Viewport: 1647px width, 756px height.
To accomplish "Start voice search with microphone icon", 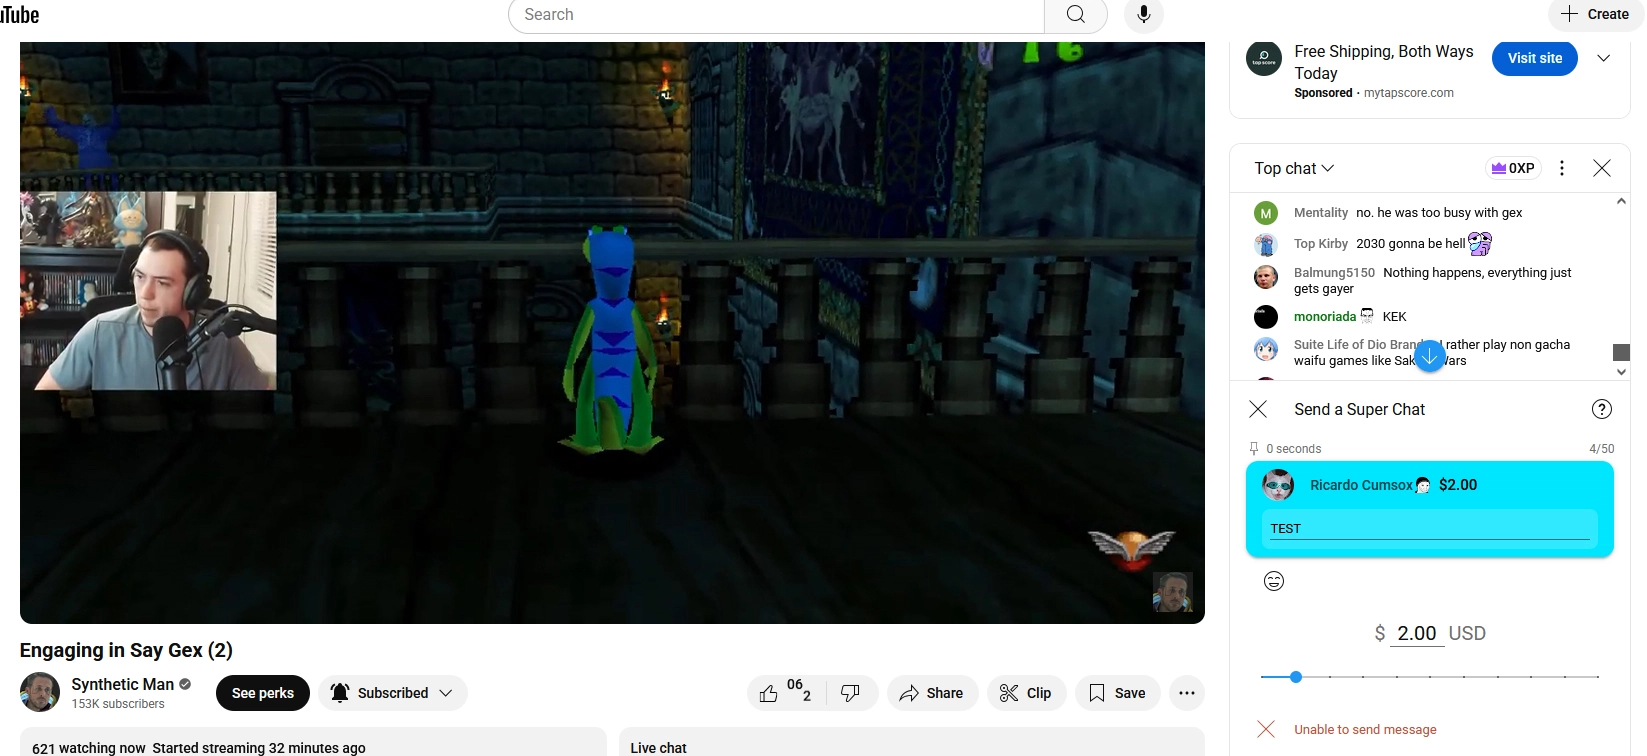I will tap(1144, 15).
